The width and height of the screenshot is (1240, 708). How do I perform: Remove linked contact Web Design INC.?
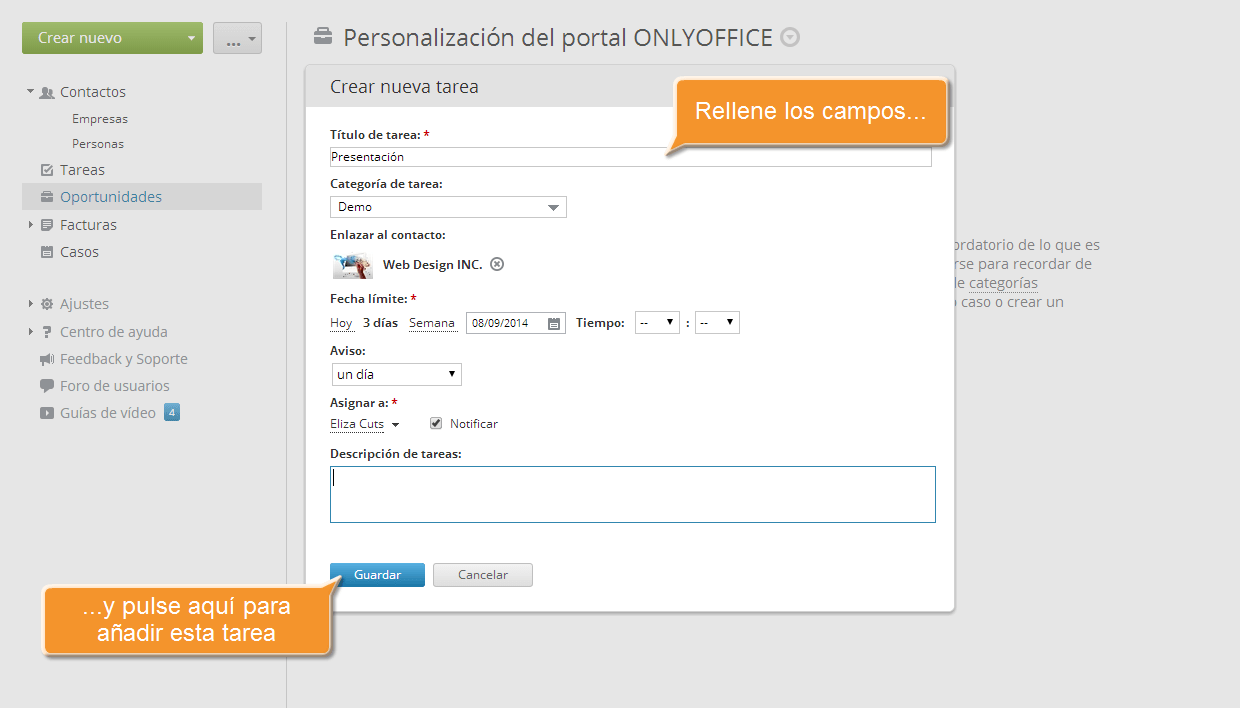[x=497, y=264]
